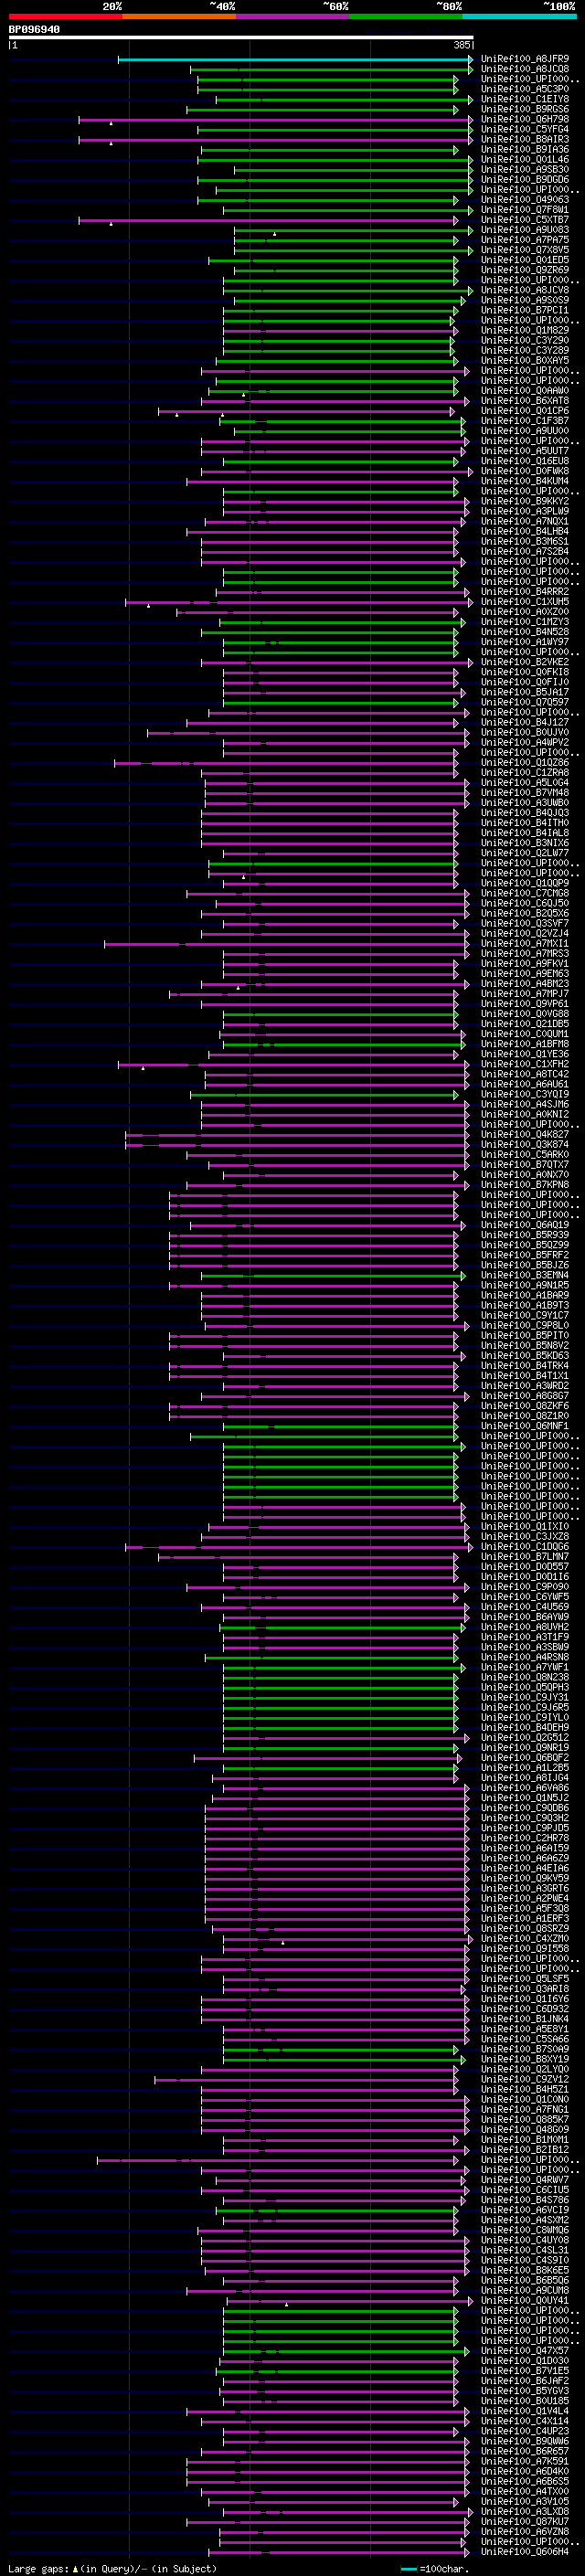Choose the UniRef100_Q01CP6 entry
Image resolution: width=585 pixels, height=2576 pixels.
pos(525,411)
